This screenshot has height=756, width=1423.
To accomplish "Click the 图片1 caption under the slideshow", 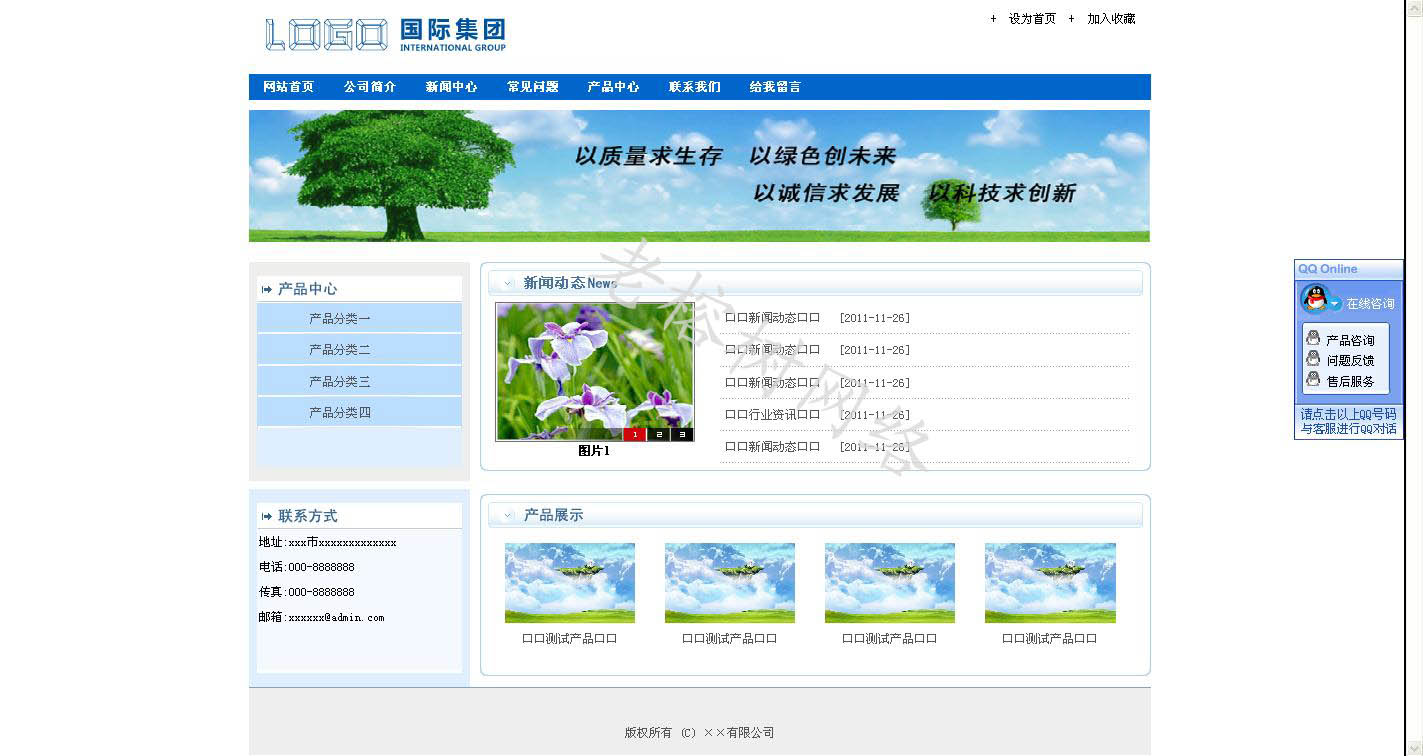I will click(594, 451).
